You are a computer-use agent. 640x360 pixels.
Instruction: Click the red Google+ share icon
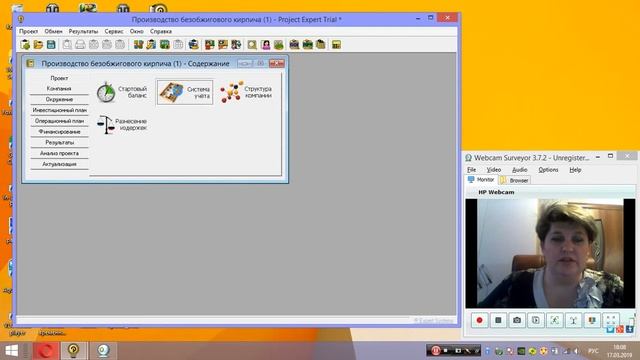620,329
